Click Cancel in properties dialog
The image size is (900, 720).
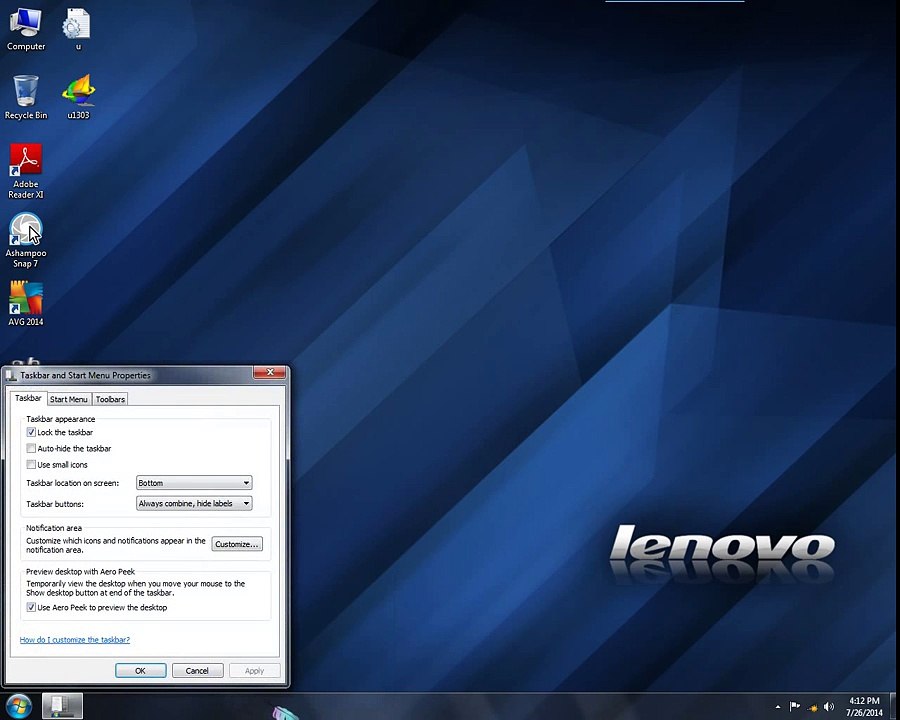coord(197,671)
